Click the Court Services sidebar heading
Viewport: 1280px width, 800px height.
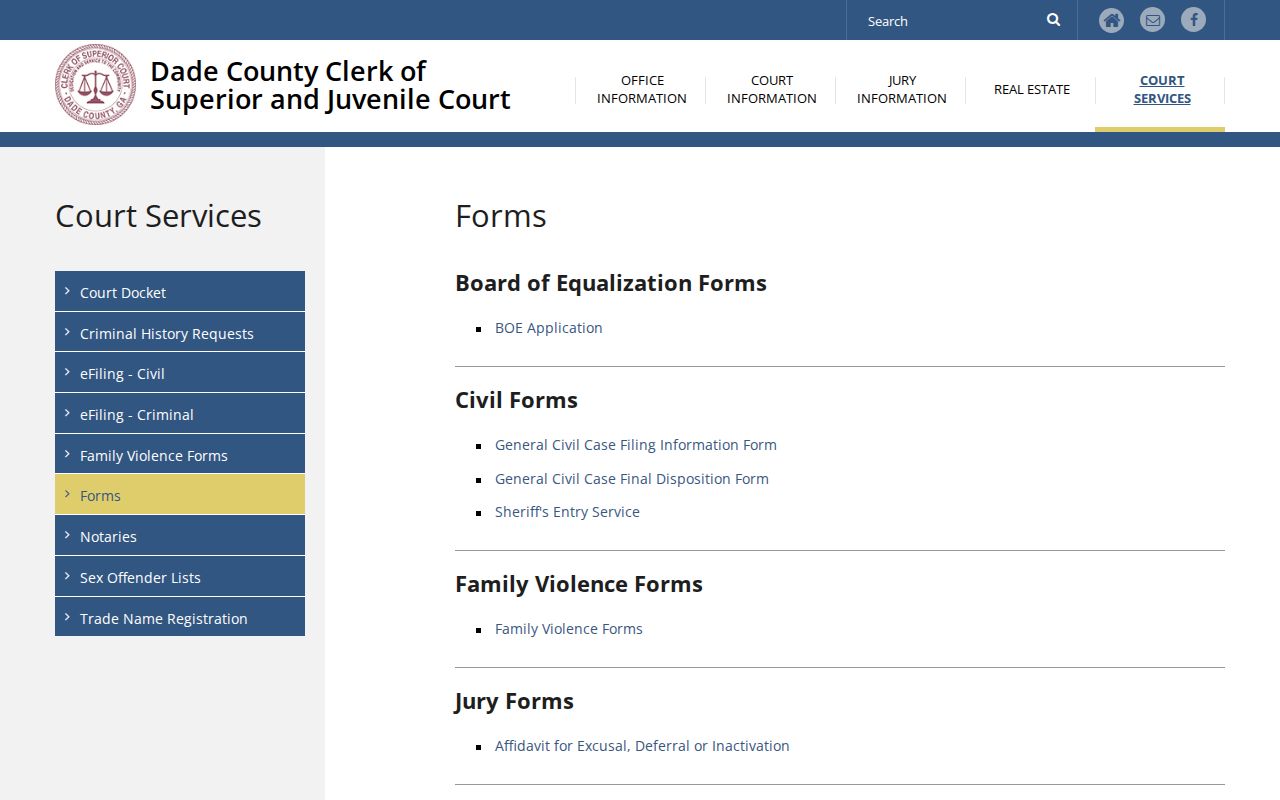click(x=158, y=216)
